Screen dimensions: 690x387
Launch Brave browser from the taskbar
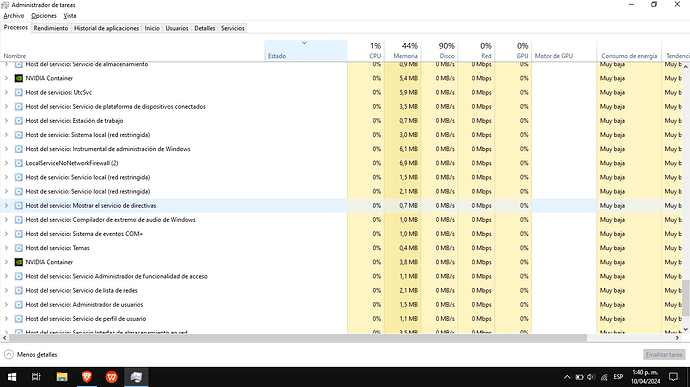87,377
